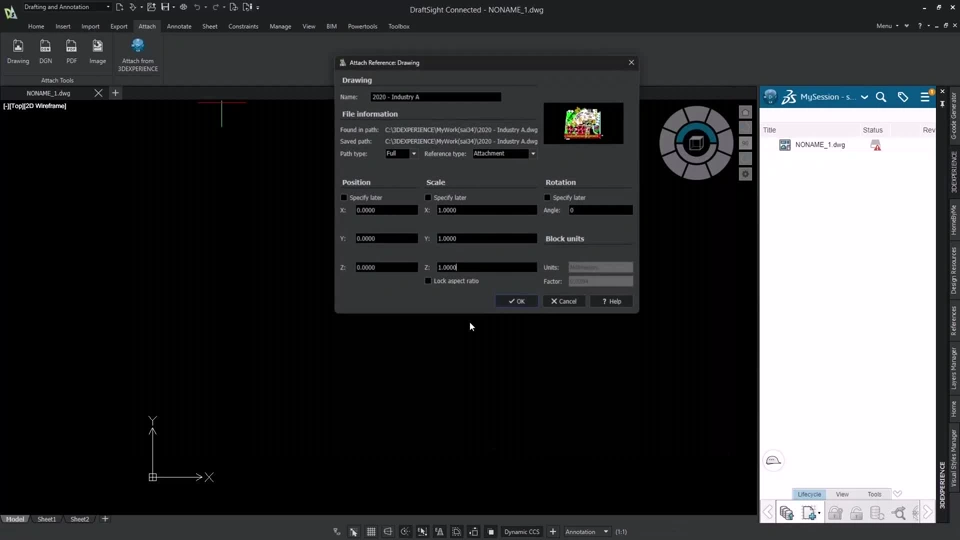Screen dimensions: 960x540
Task: Open the Constraints ribbon tab
Action: click(243, 26)
